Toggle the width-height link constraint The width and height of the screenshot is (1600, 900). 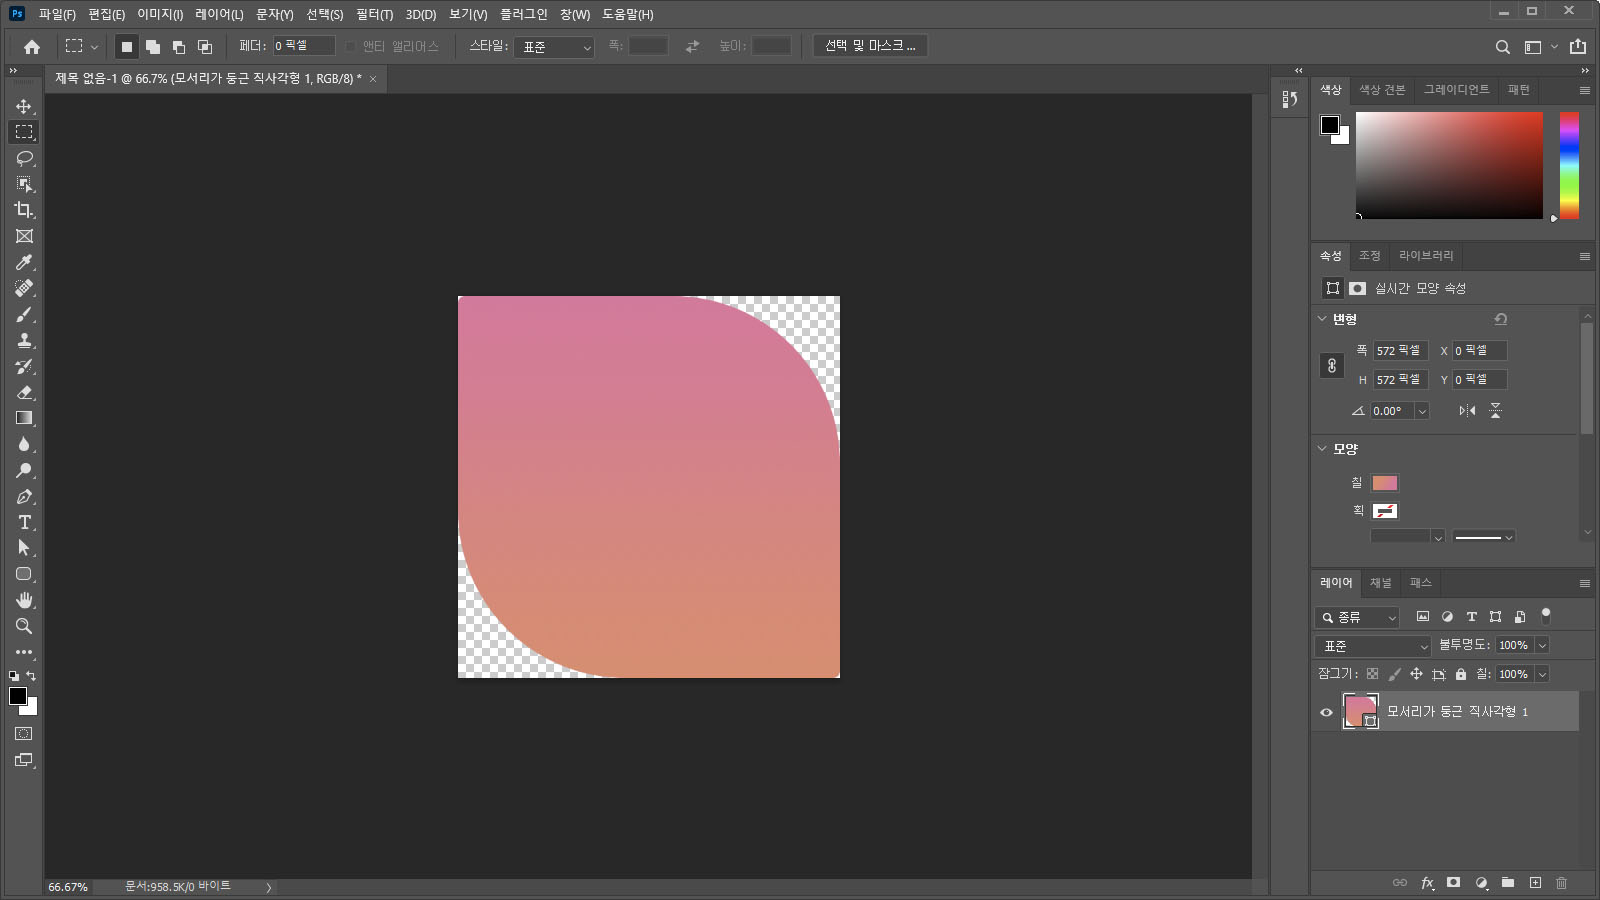[1331, 365]
